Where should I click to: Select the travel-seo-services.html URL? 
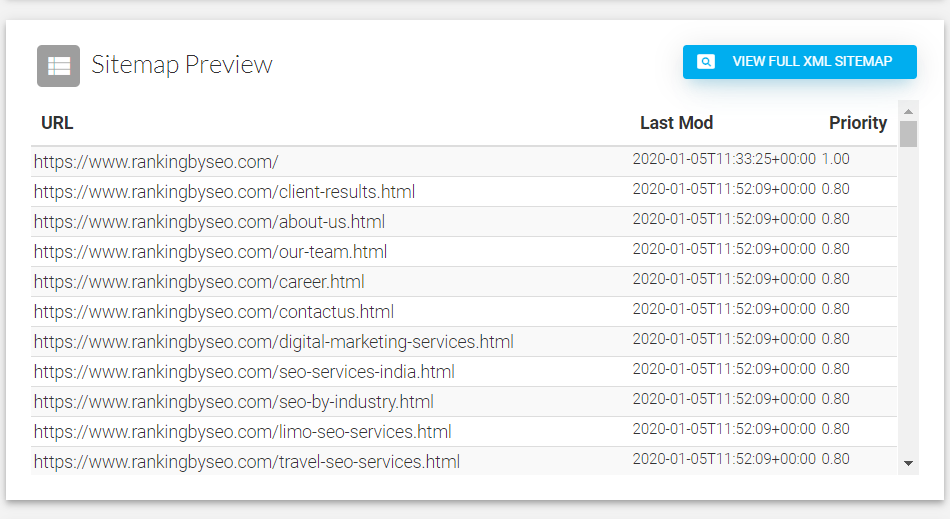(x=247, y=462)
